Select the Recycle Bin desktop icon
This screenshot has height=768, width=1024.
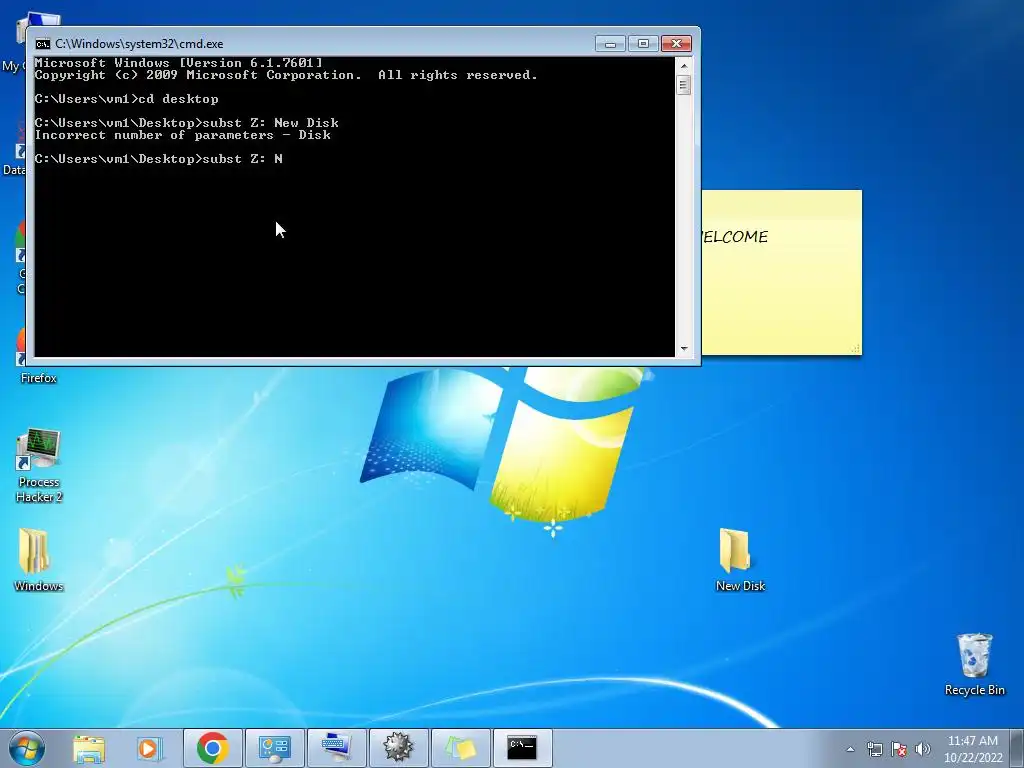[x=974, y=665]
